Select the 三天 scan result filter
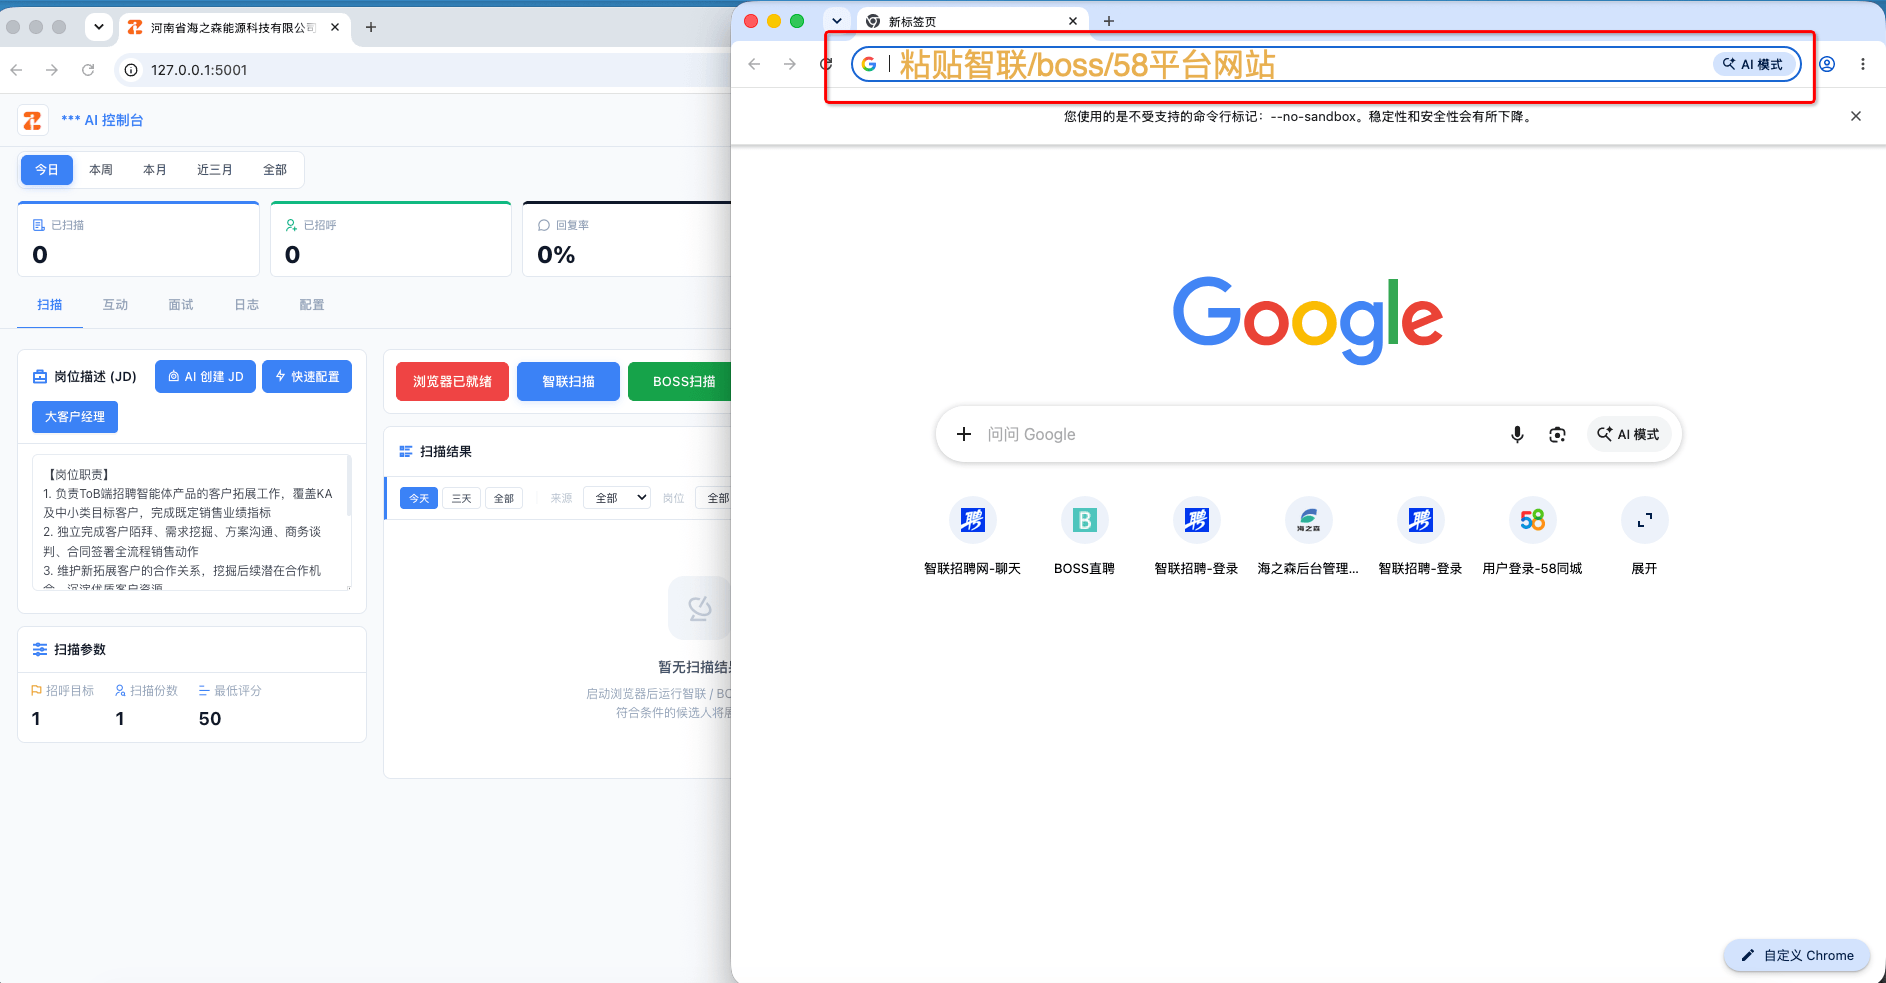Screen dimensions: 1886x983 [x=461, y=498]
